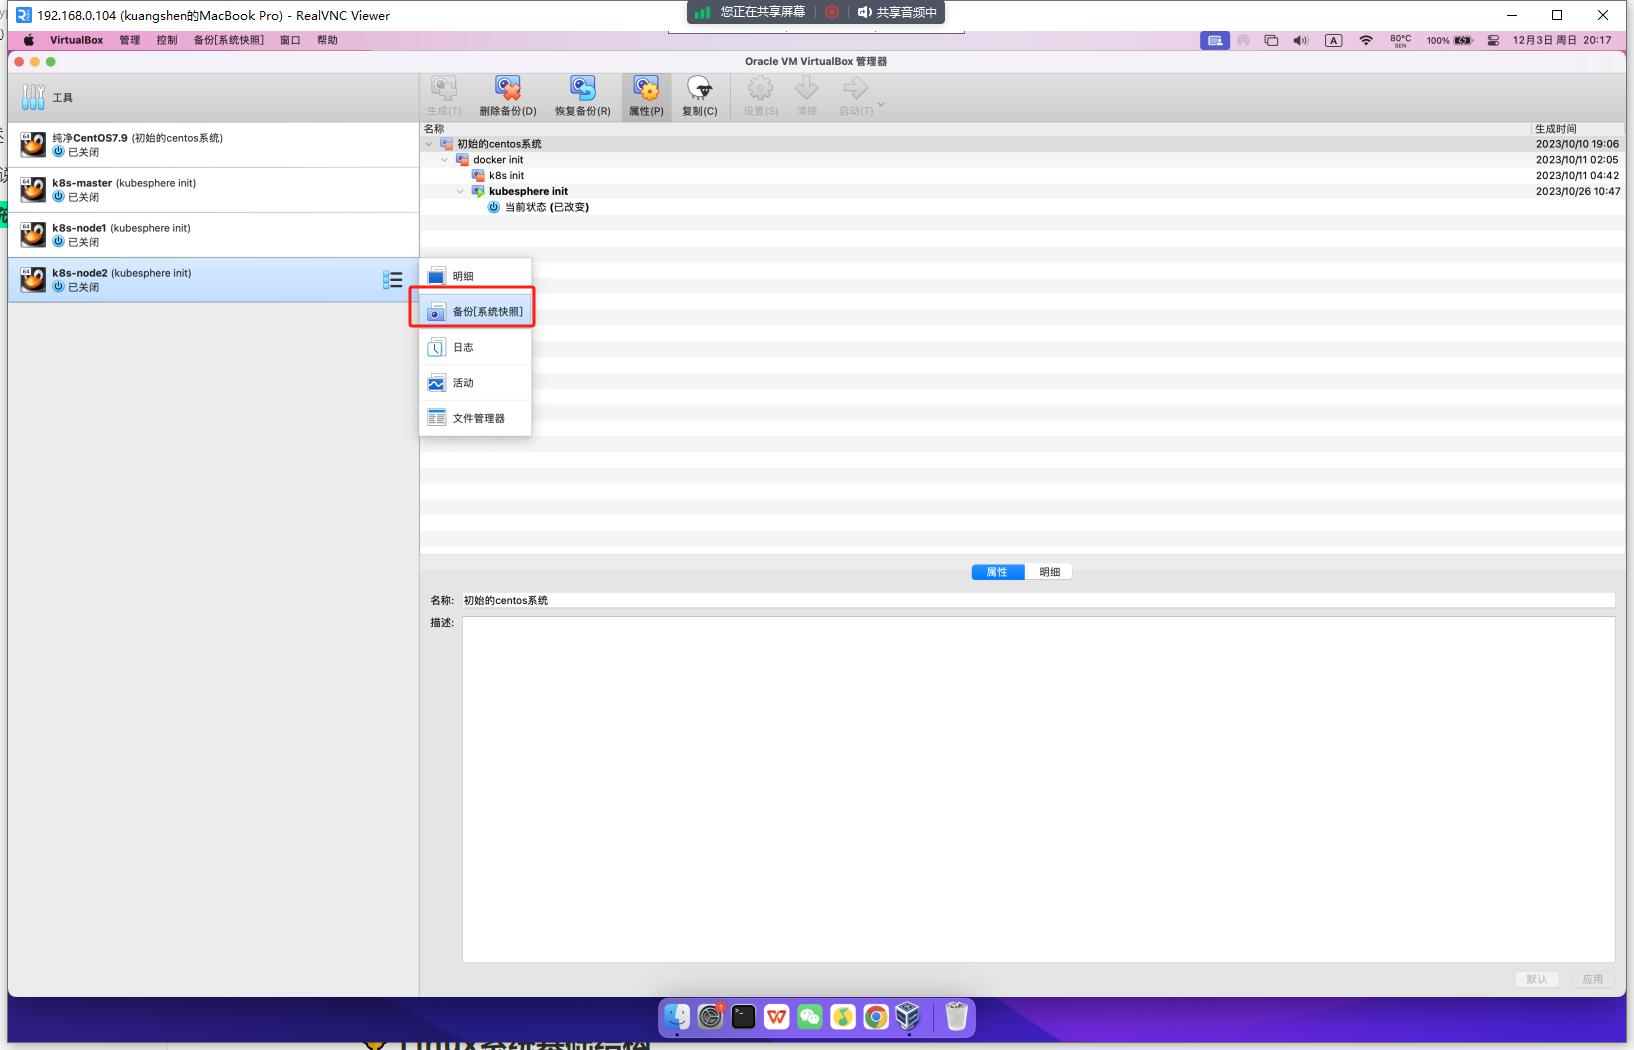
Task: Choose 日志 in the popup menu
Action: [475, 347]
